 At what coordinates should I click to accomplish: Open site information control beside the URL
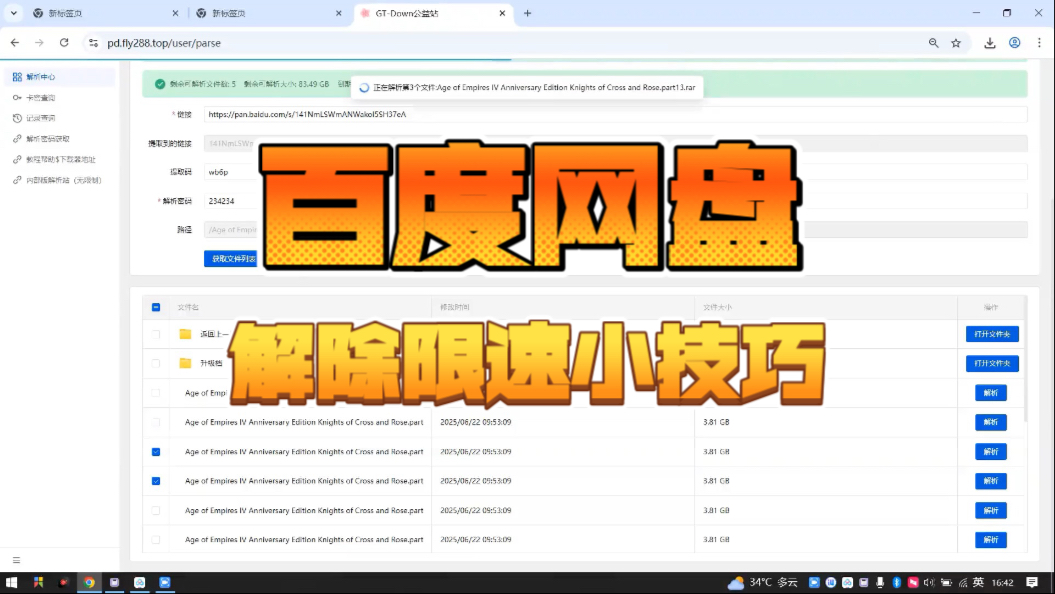93,43
